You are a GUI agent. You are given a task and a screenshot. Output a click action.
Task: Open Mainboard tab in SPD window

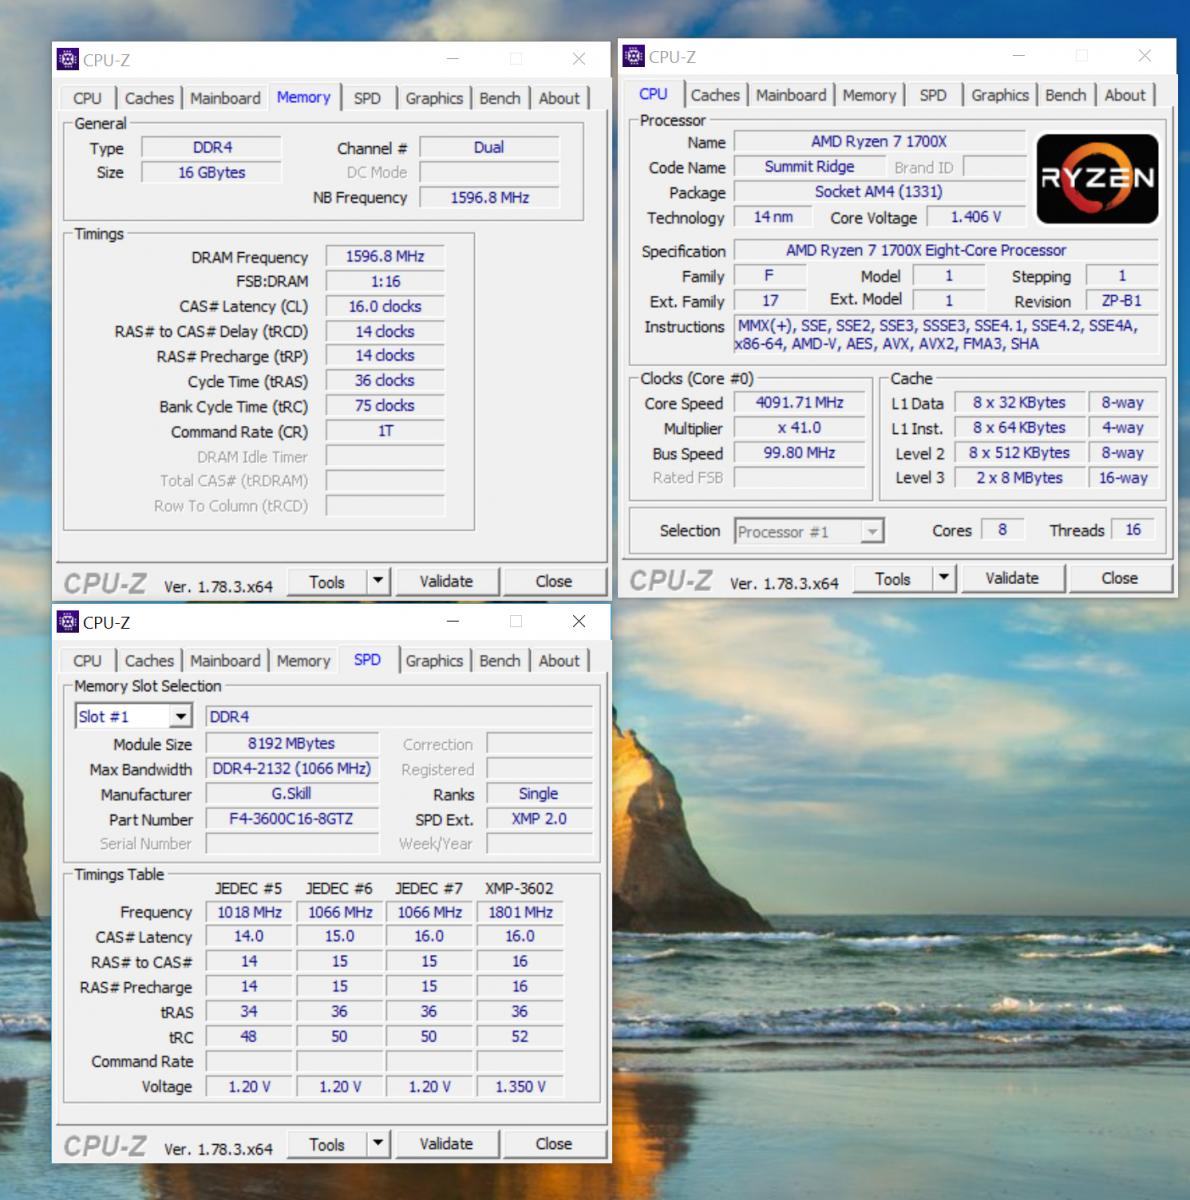pos(225,661)
